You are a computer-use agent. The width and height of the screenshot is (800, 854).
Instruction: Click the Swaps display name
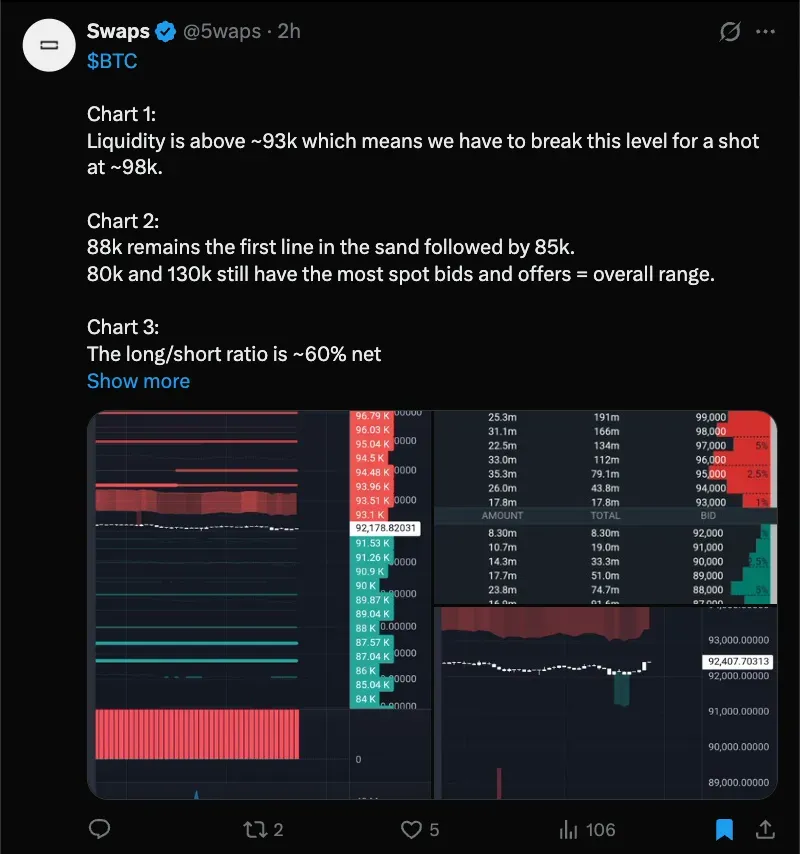tap(118, 32)
